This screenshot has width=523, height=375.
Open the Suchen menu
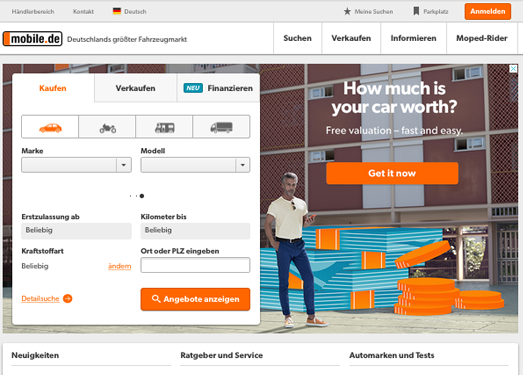[x=298, y=38]
